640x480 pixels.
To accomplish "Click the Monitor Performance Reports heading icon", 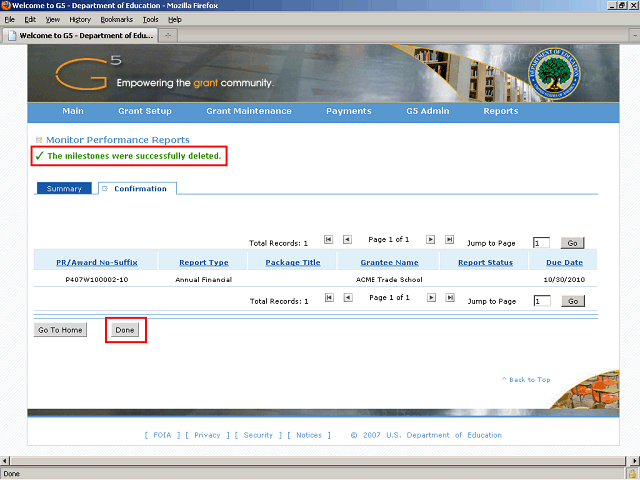I will click(39, 140).
